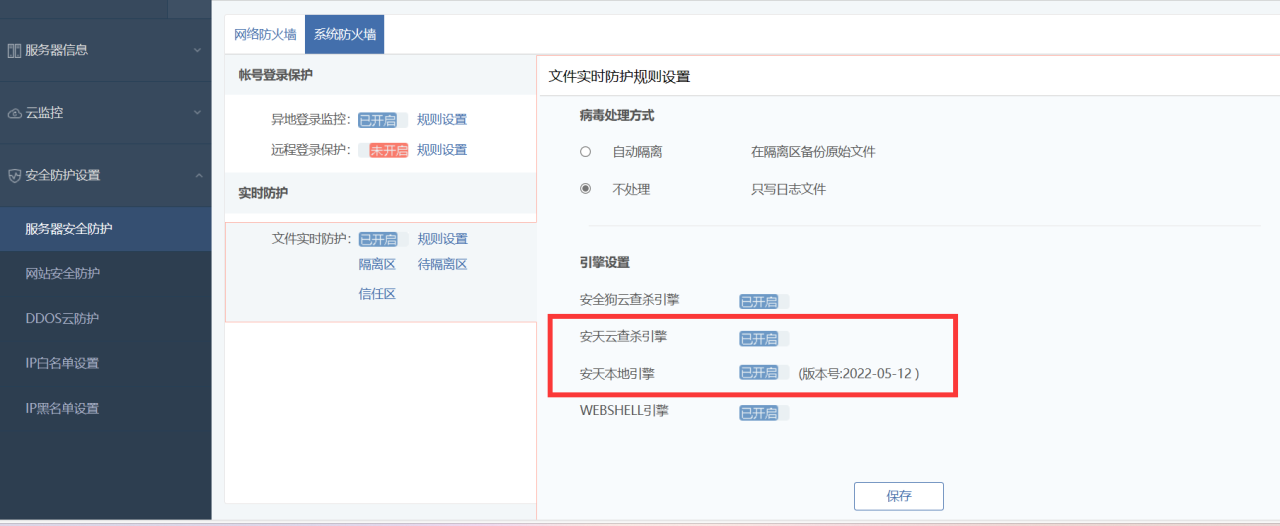
Task: Select the 不处理 radio option
Action: [x=586, y=189]
